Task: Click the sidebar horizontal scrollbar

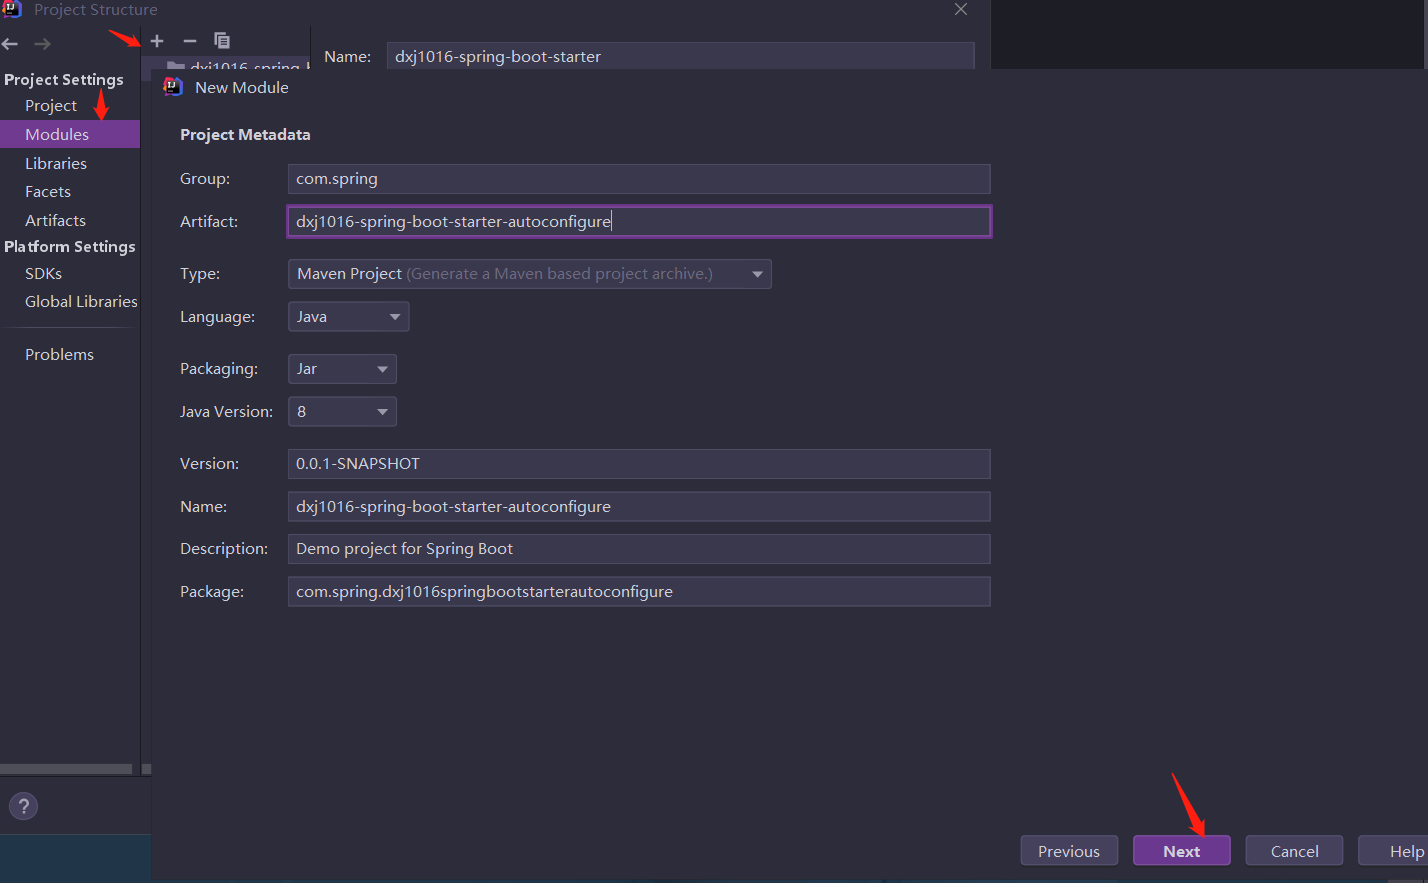Action: (66, 769)
